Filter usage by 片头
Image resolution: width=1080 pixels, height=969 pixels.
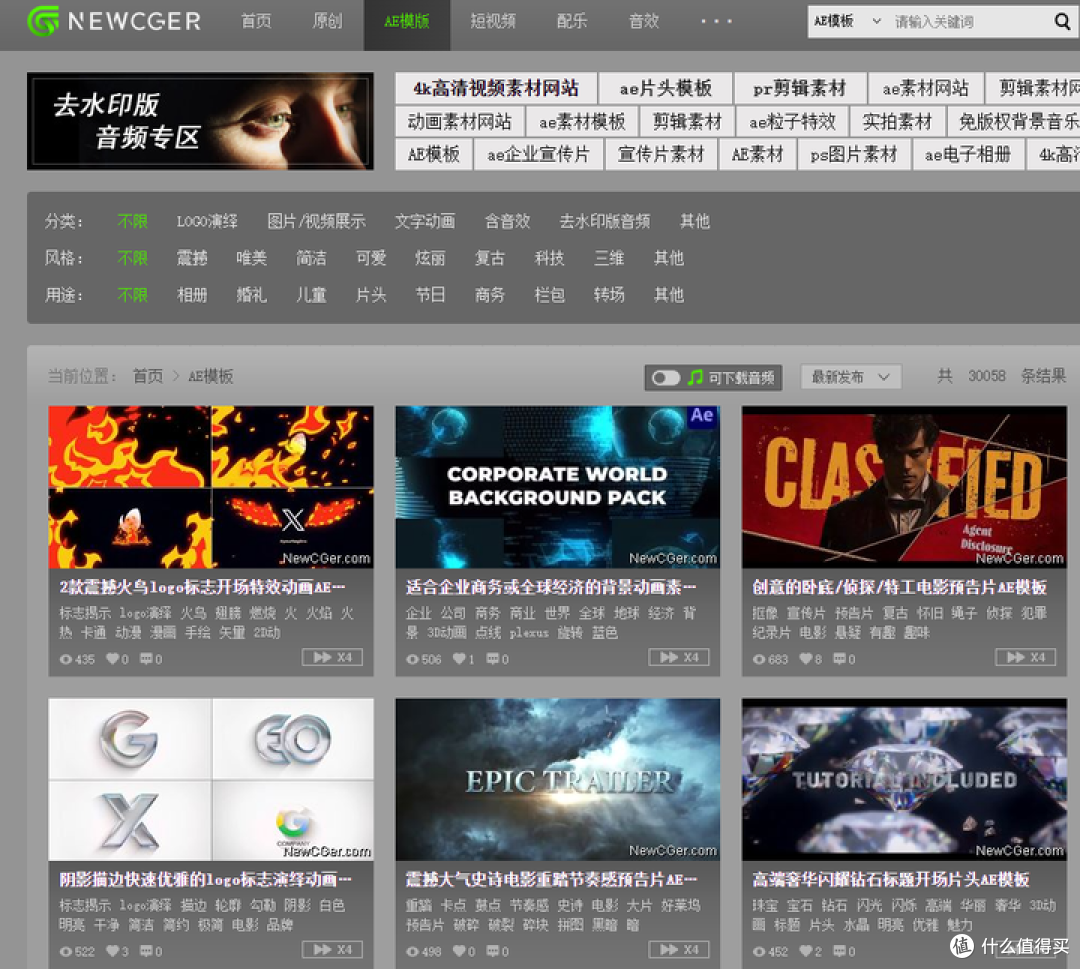click(x=371, y=295)
